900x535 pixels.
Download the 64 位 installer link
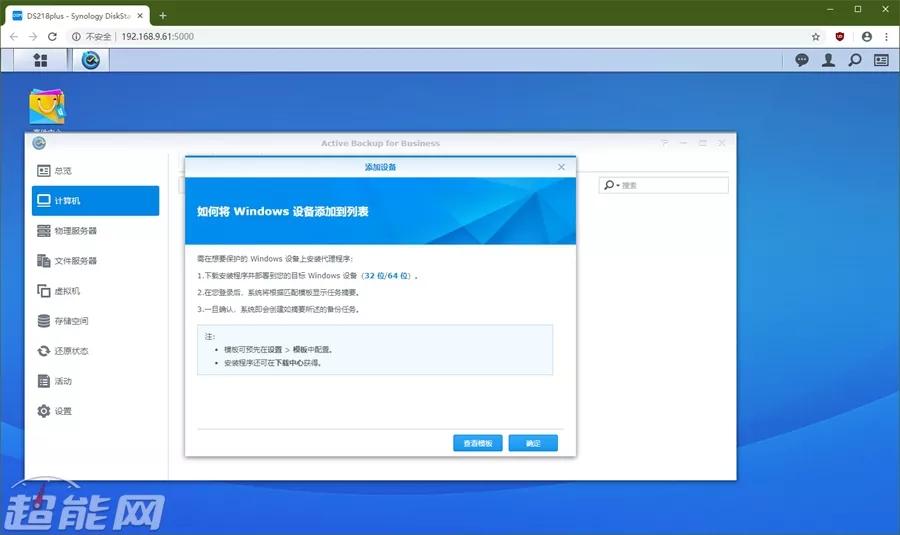(x=398, y=276)
